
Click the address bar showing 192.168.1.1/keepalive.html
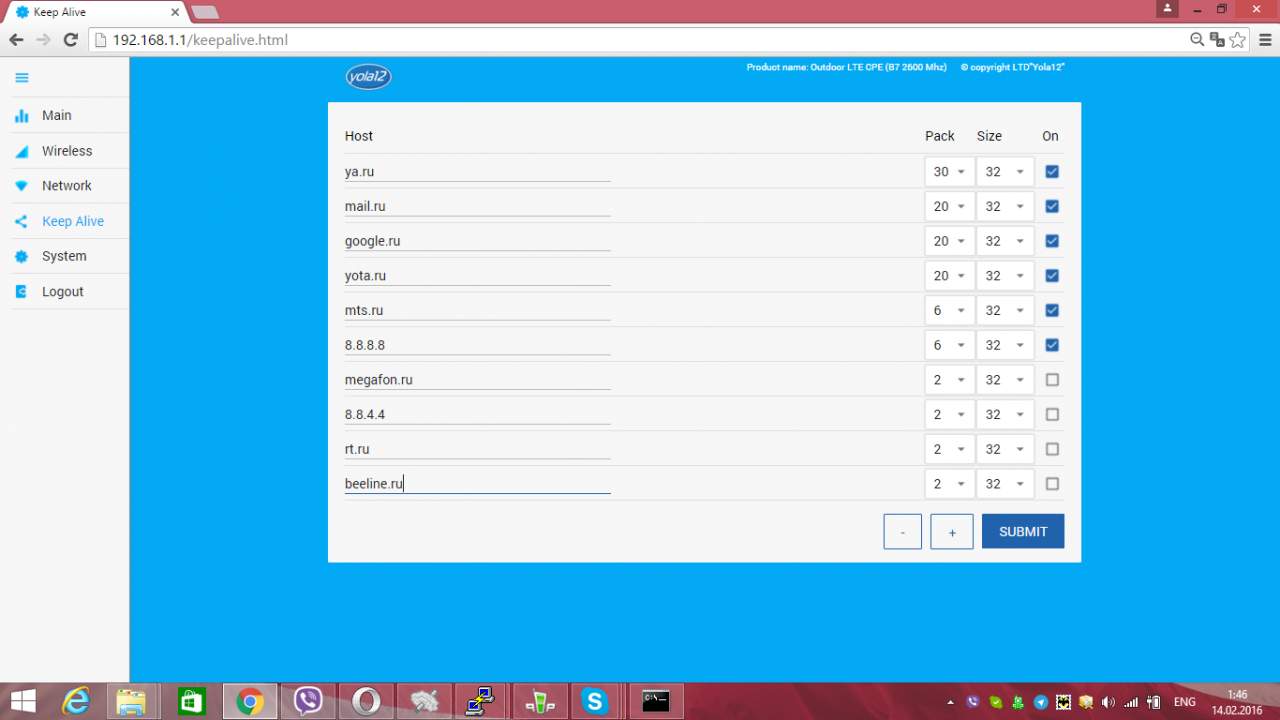640,40
